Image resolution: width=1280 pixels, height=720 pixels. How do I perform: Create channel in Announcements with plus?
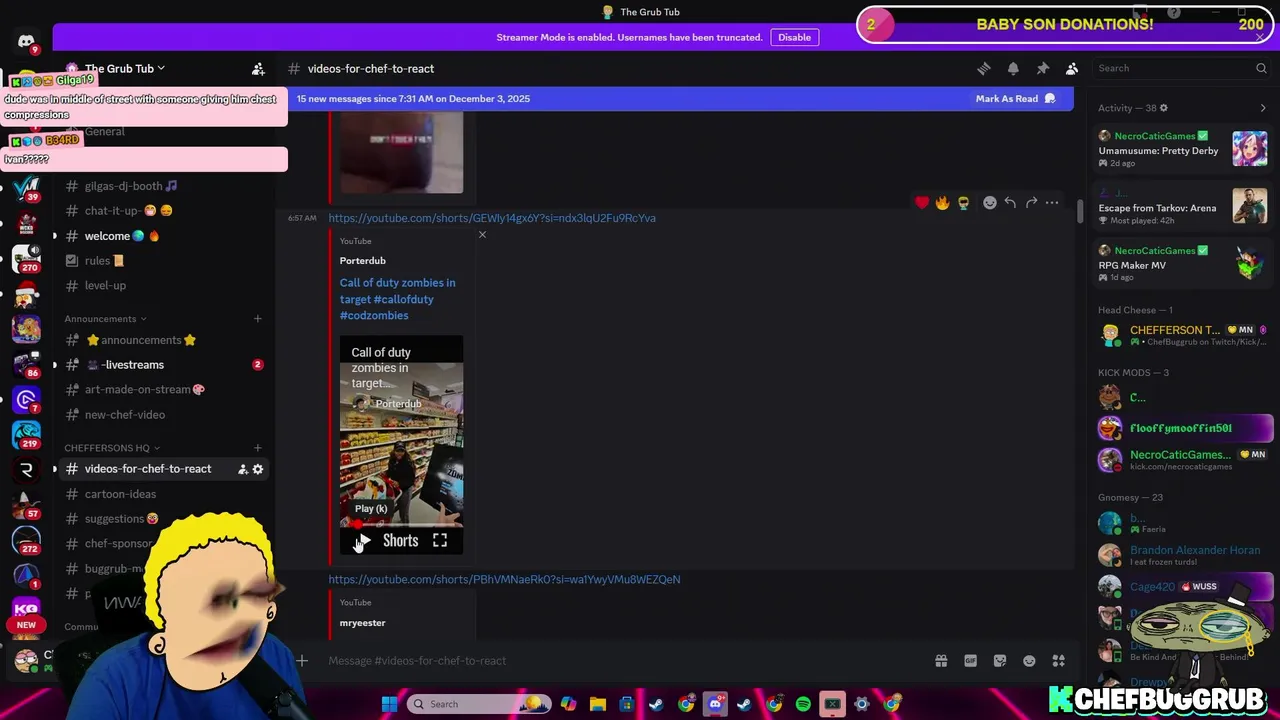(x=258, y=319)
